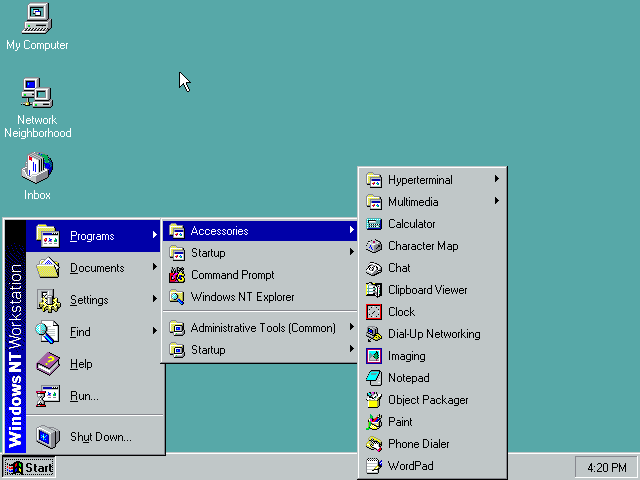Click the Documents folder icon
640x480 pixels.
click(48, 268)
